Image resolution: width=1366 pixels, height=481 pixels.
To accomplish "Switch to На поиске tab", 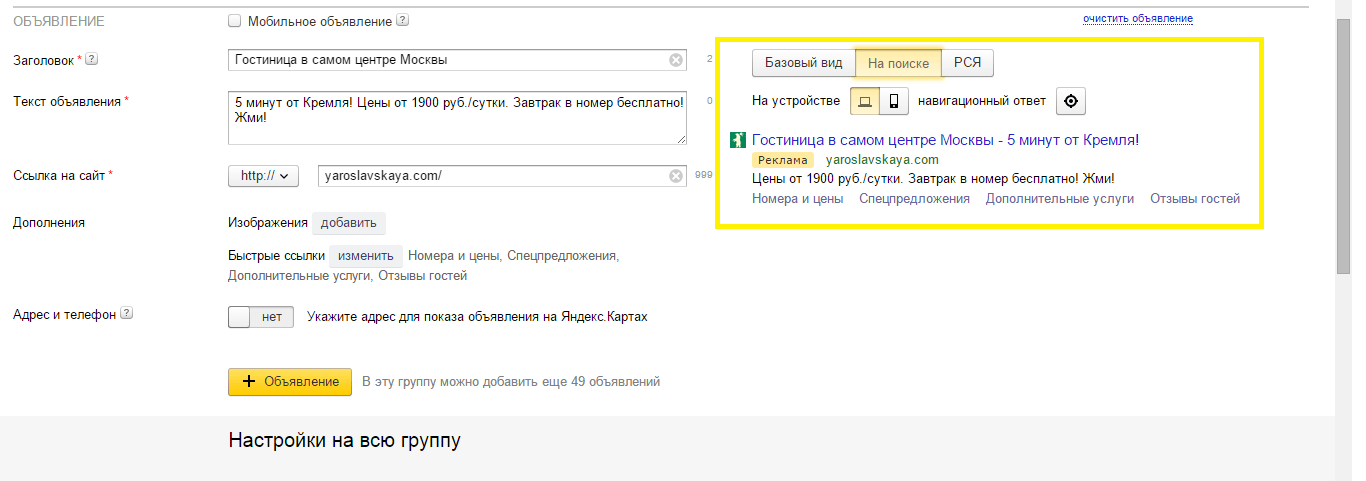I will [898, 63].
